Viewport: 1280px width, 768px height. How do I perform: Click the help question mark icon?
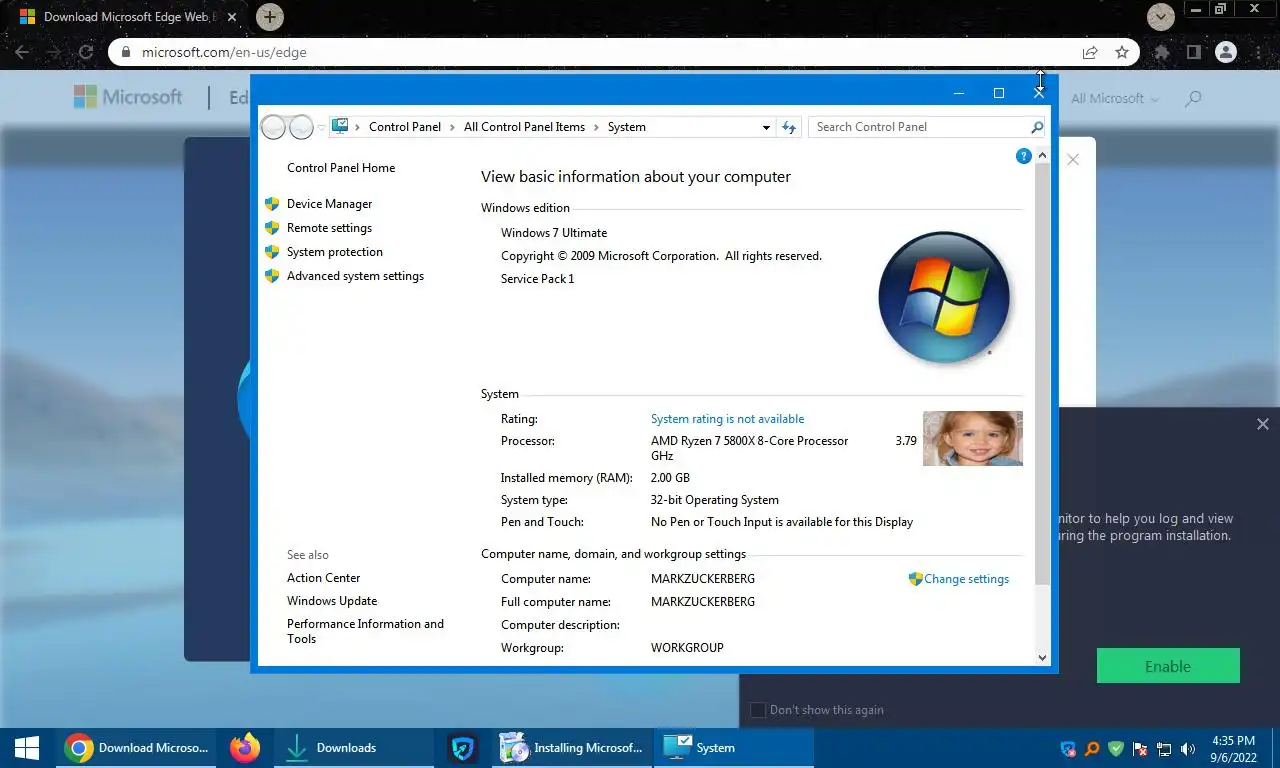(x=1023, y=156)
